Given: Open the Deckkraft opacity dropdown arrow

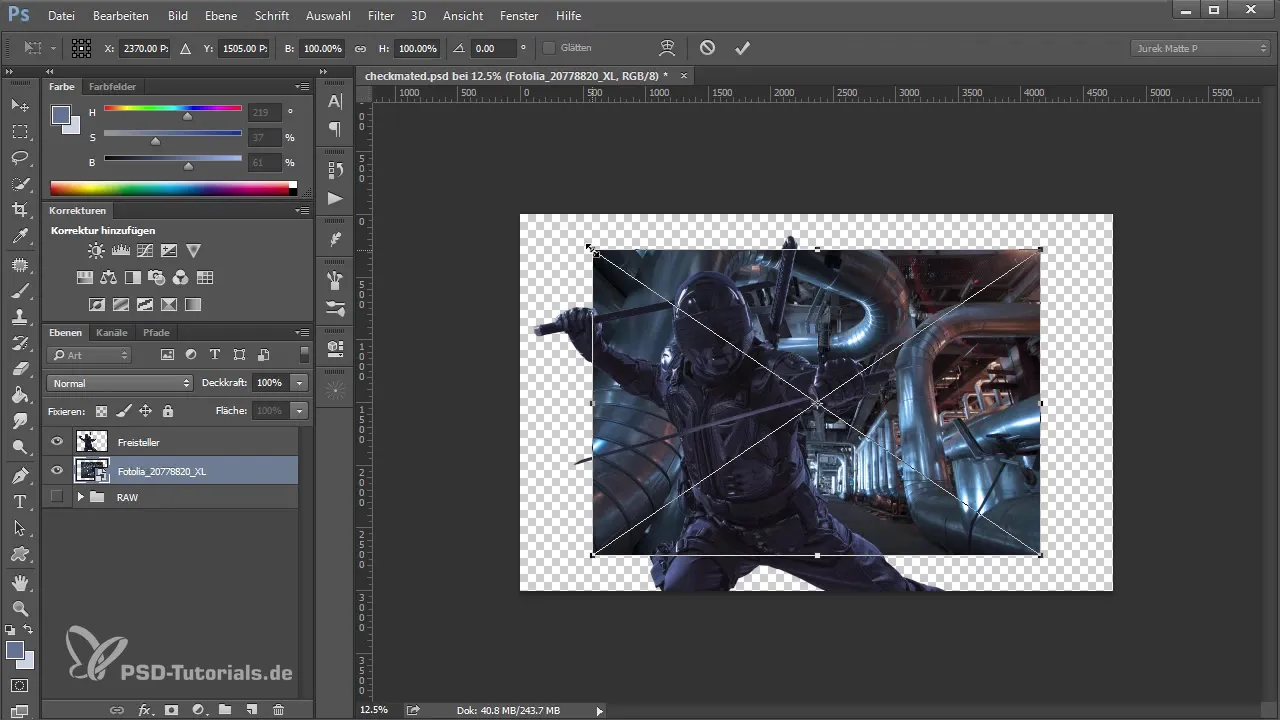Looking at the screenshot, I should (299, 383).
